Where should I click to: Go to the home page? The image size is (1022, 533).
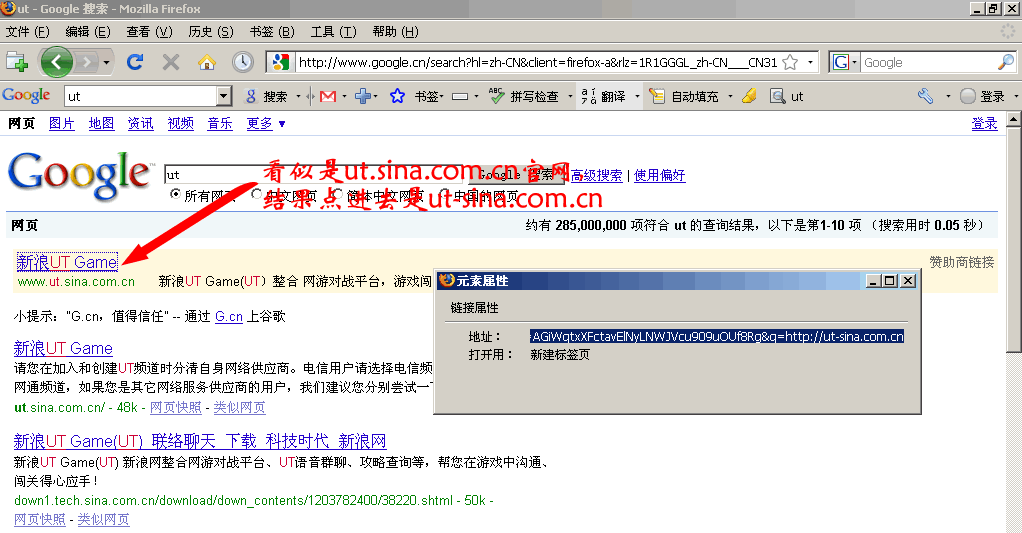[207, 63]
